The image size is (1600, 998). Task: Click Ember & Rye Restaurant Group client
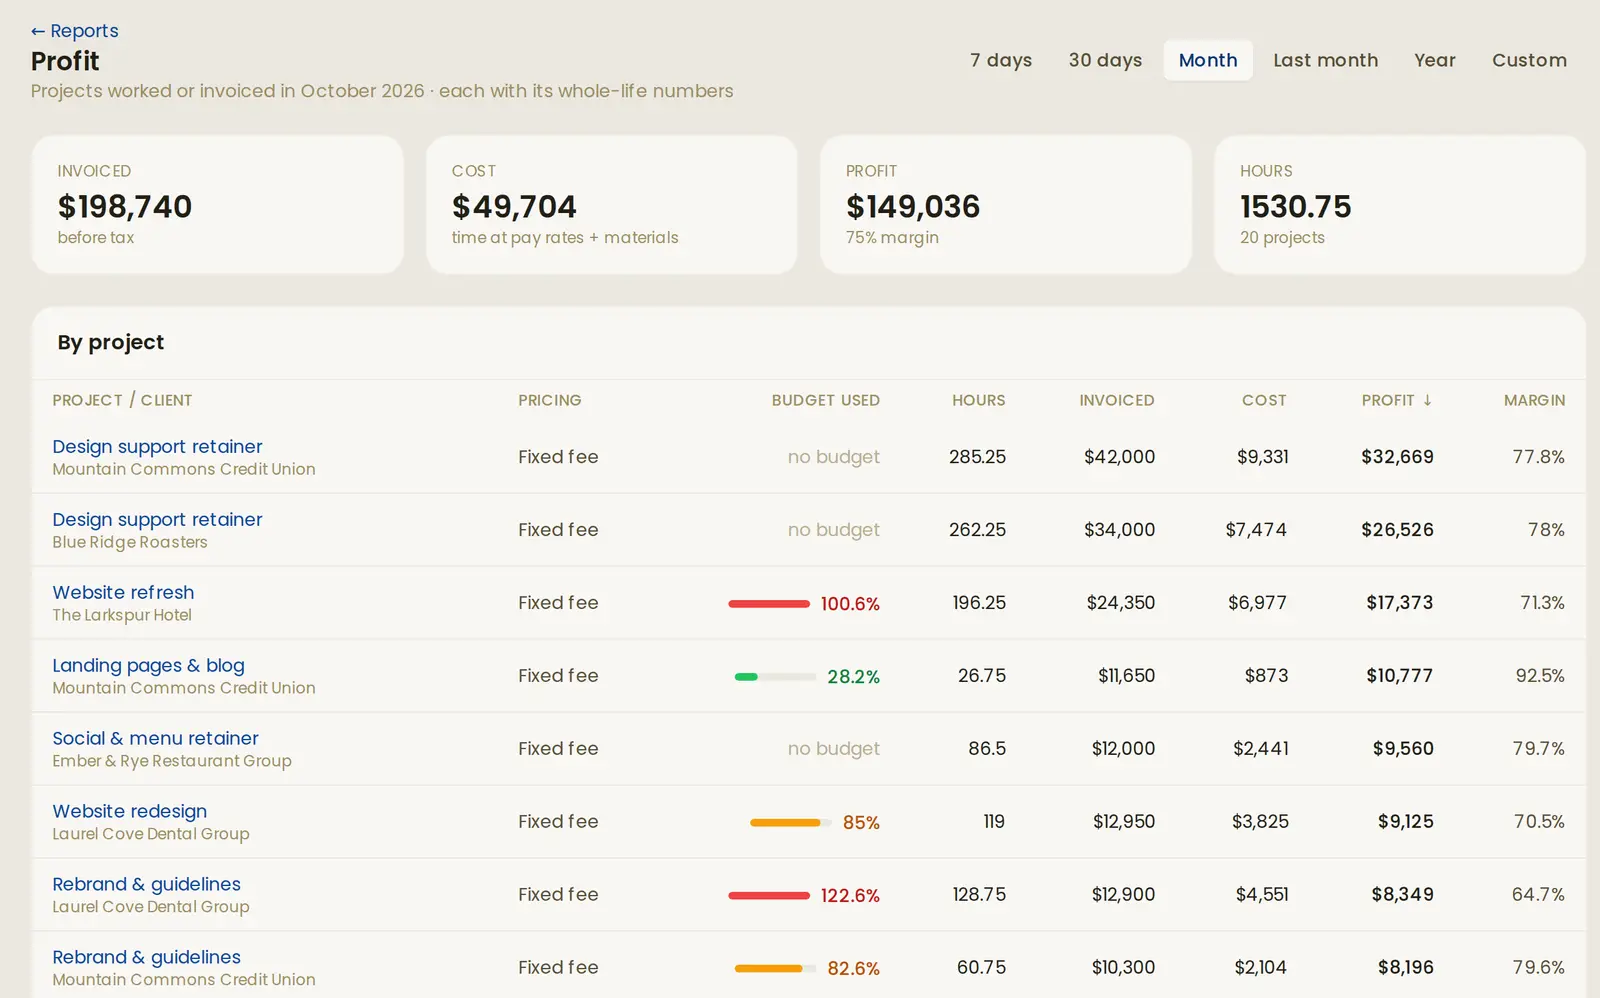coord(172,761)
